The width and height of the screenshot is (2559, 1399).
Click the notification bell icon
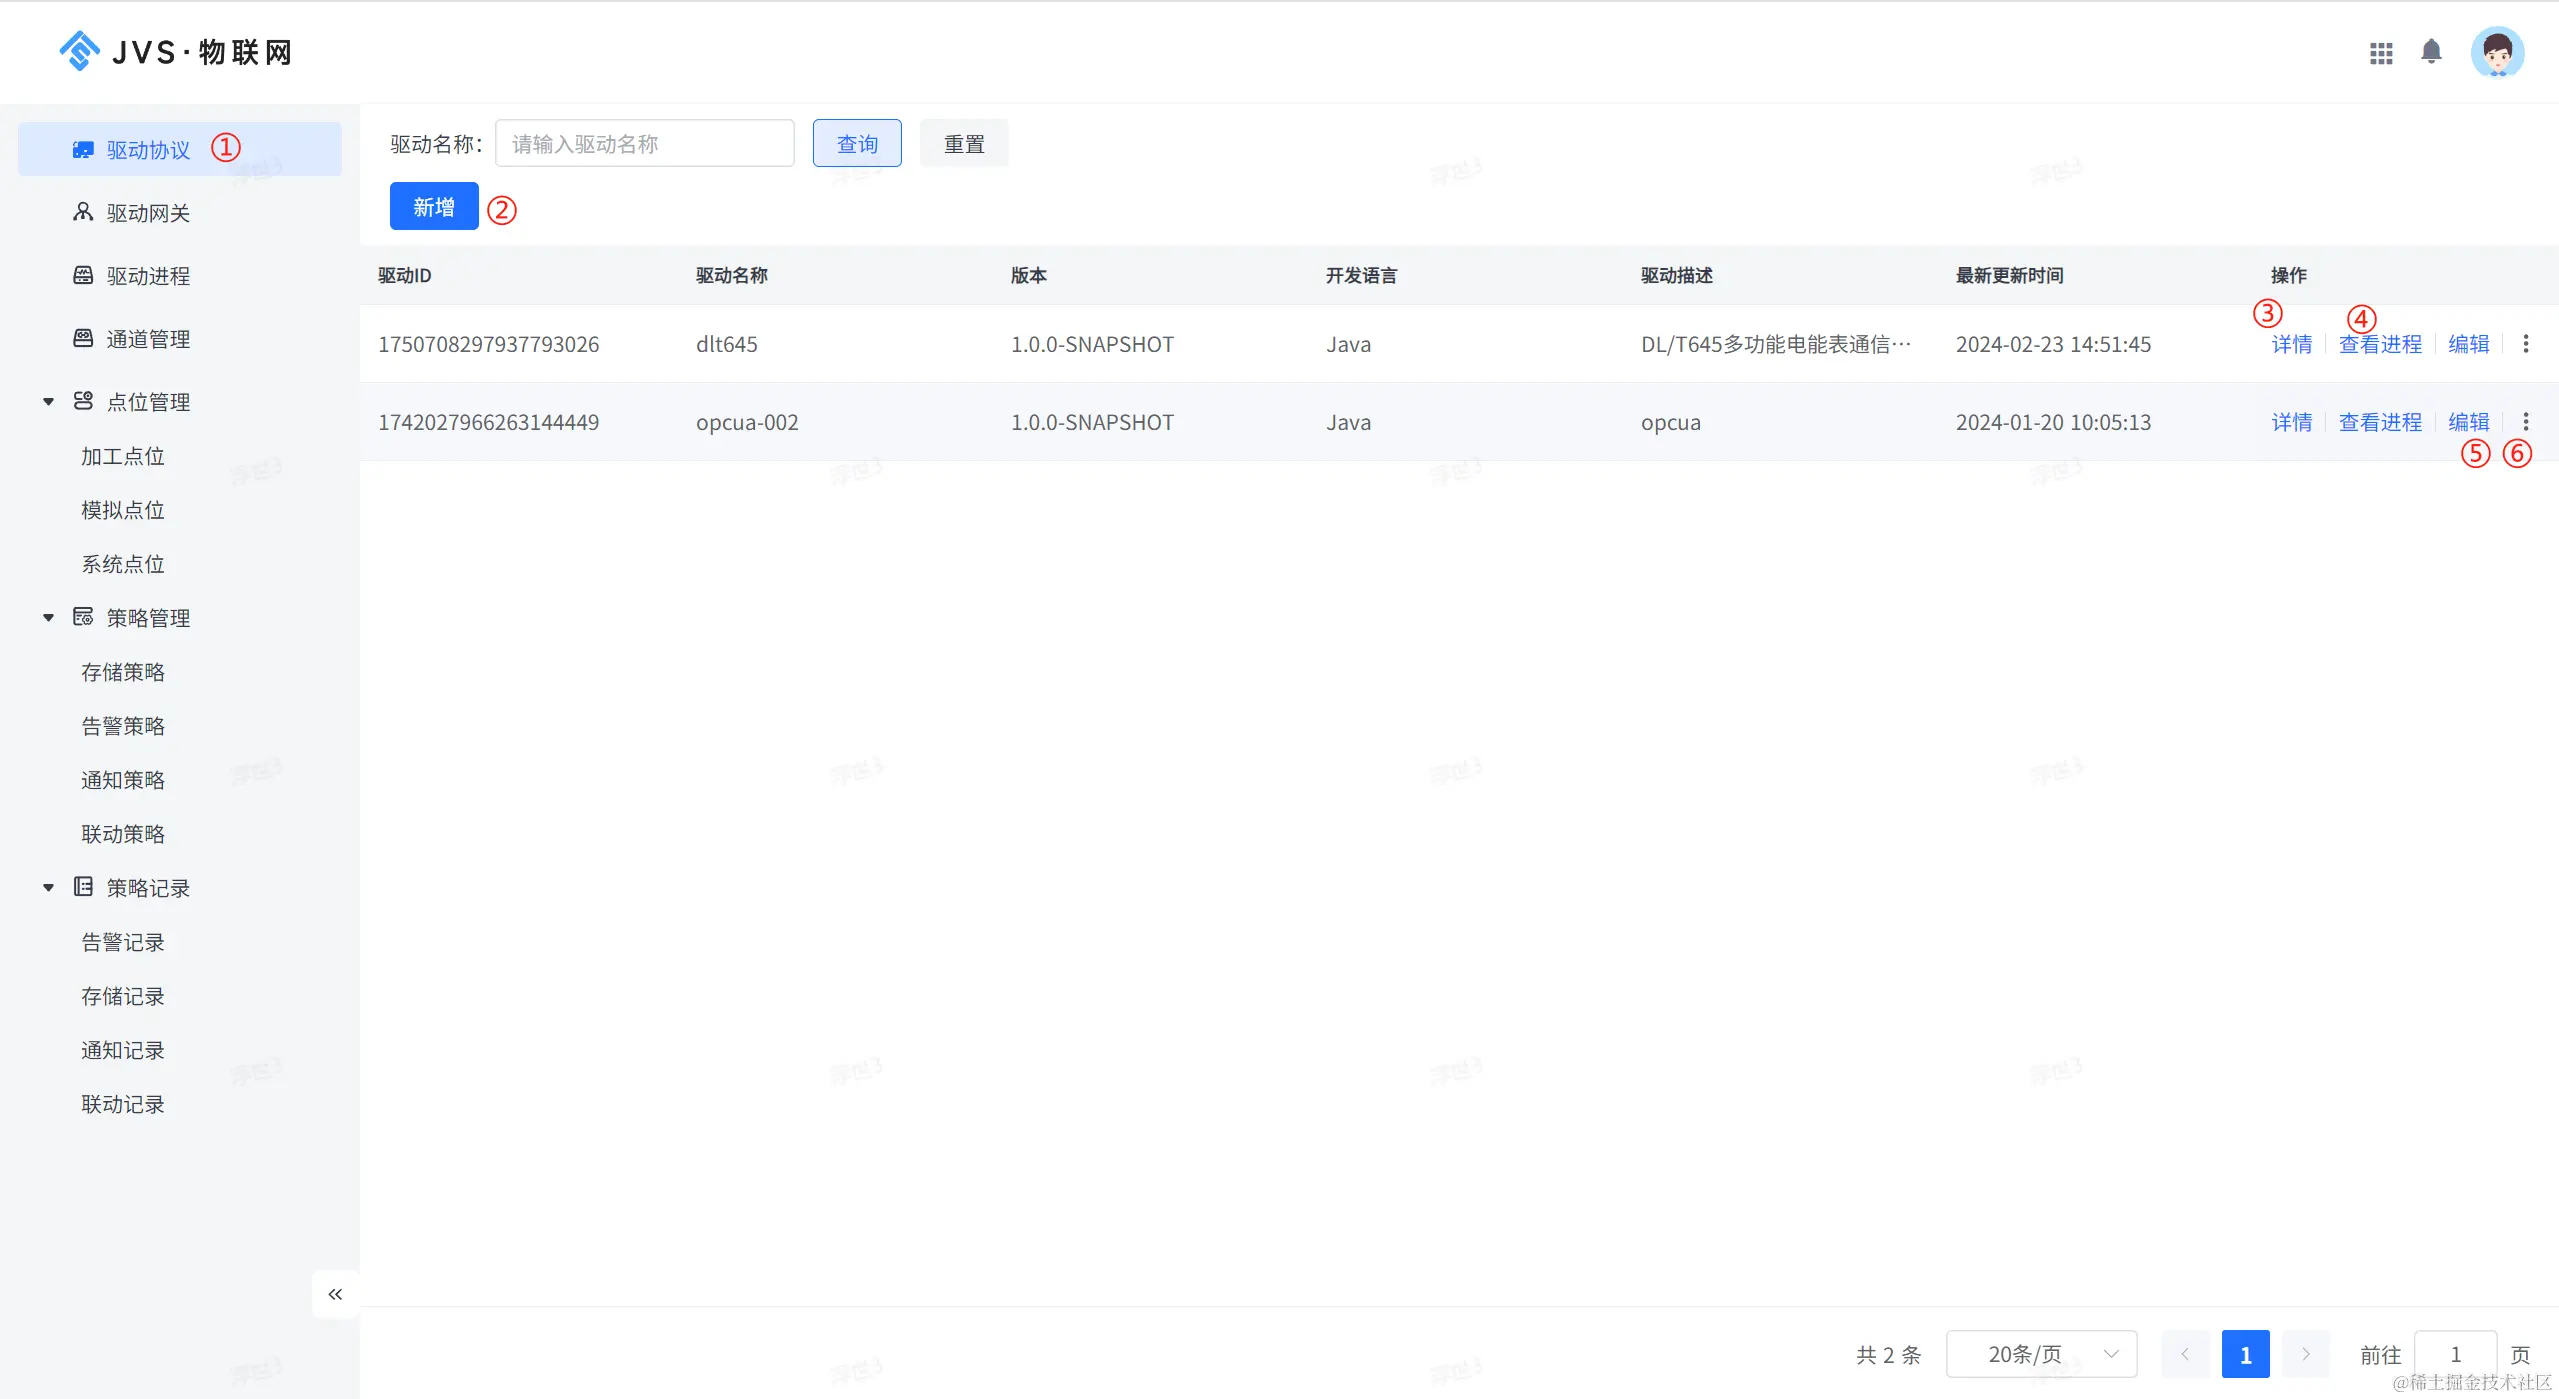2431,52
